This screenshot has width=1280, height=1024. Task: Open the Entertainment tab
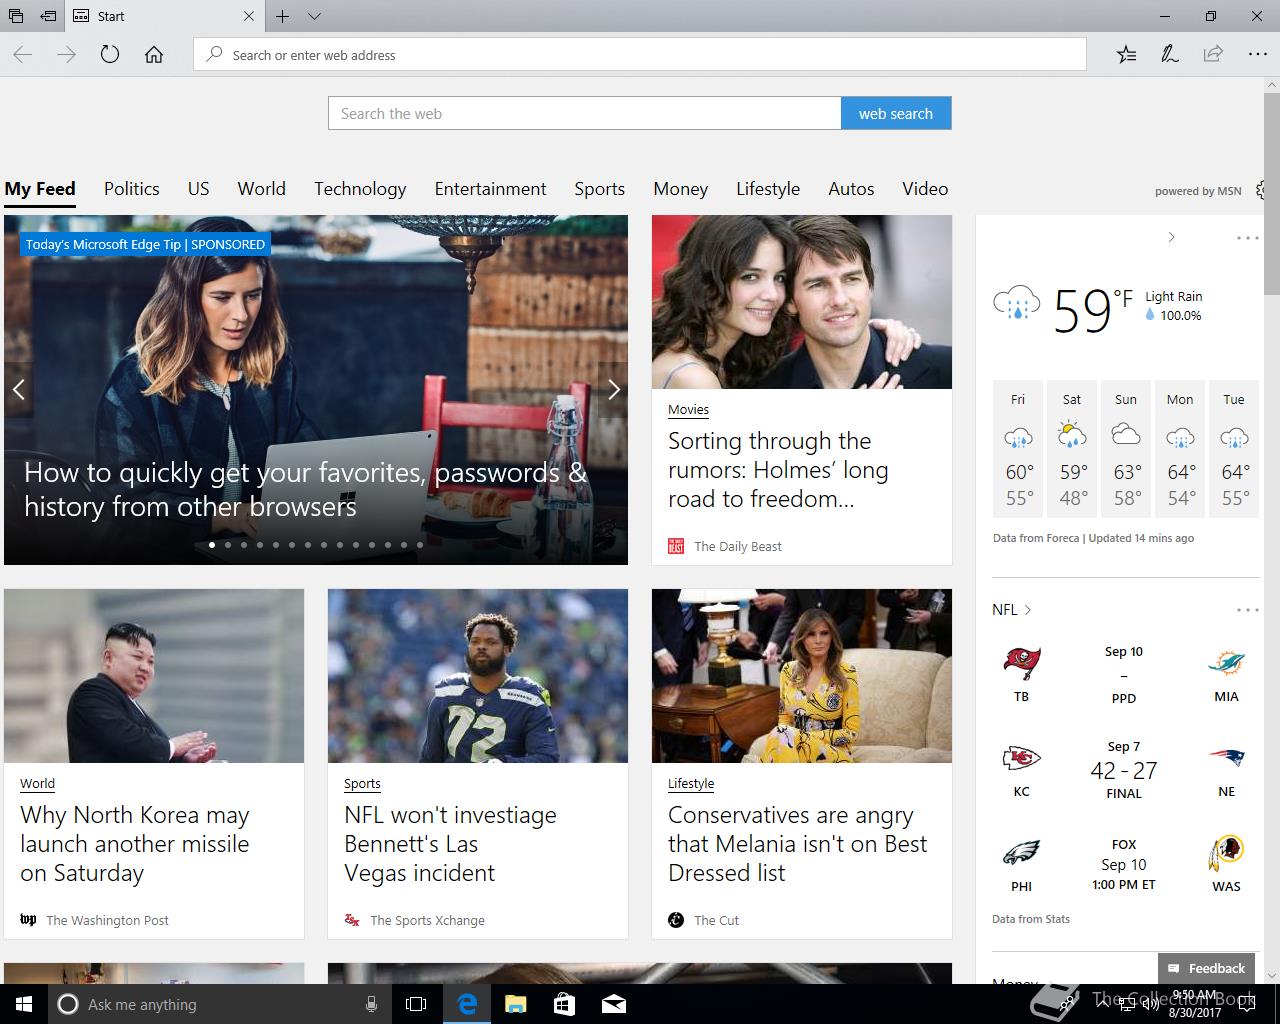click(x=490, y=189)
